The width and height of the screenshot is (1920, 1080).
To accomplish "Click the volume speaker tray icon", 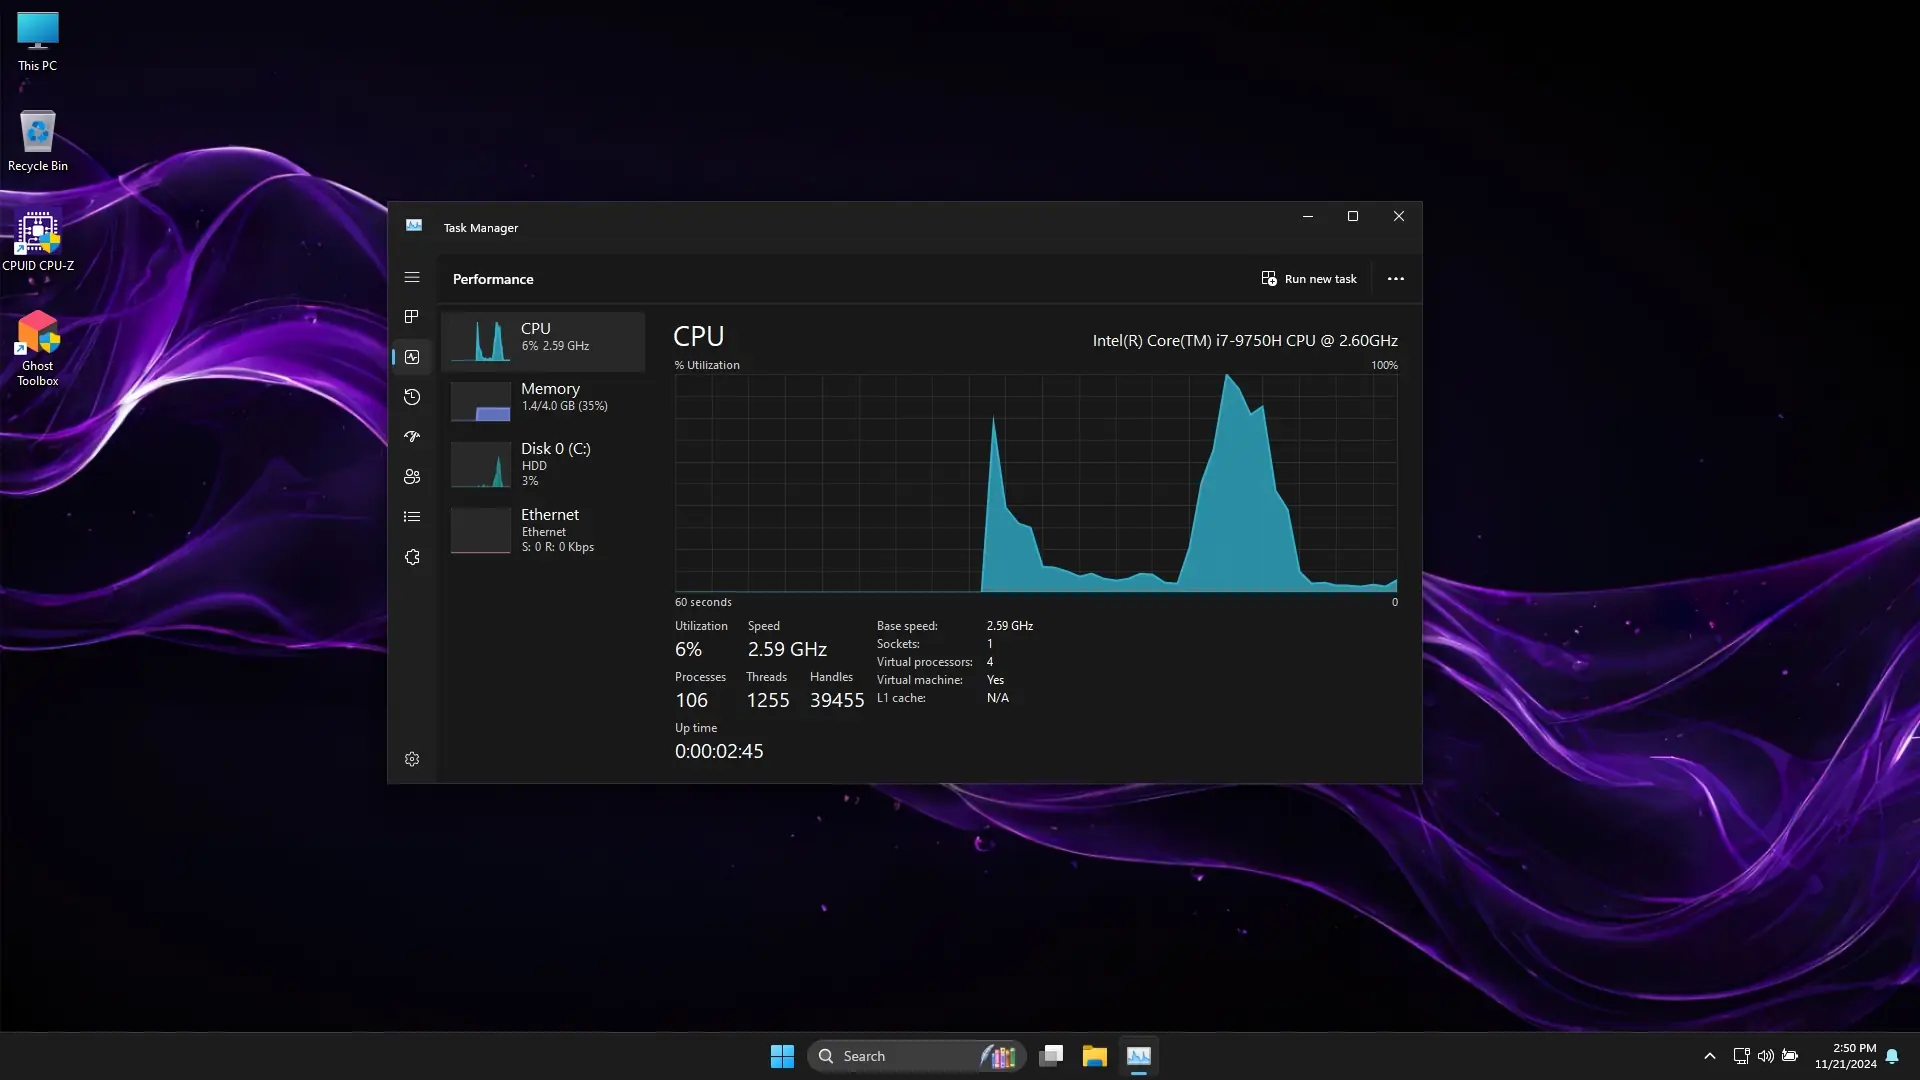I will (x=1765, y=1056).
